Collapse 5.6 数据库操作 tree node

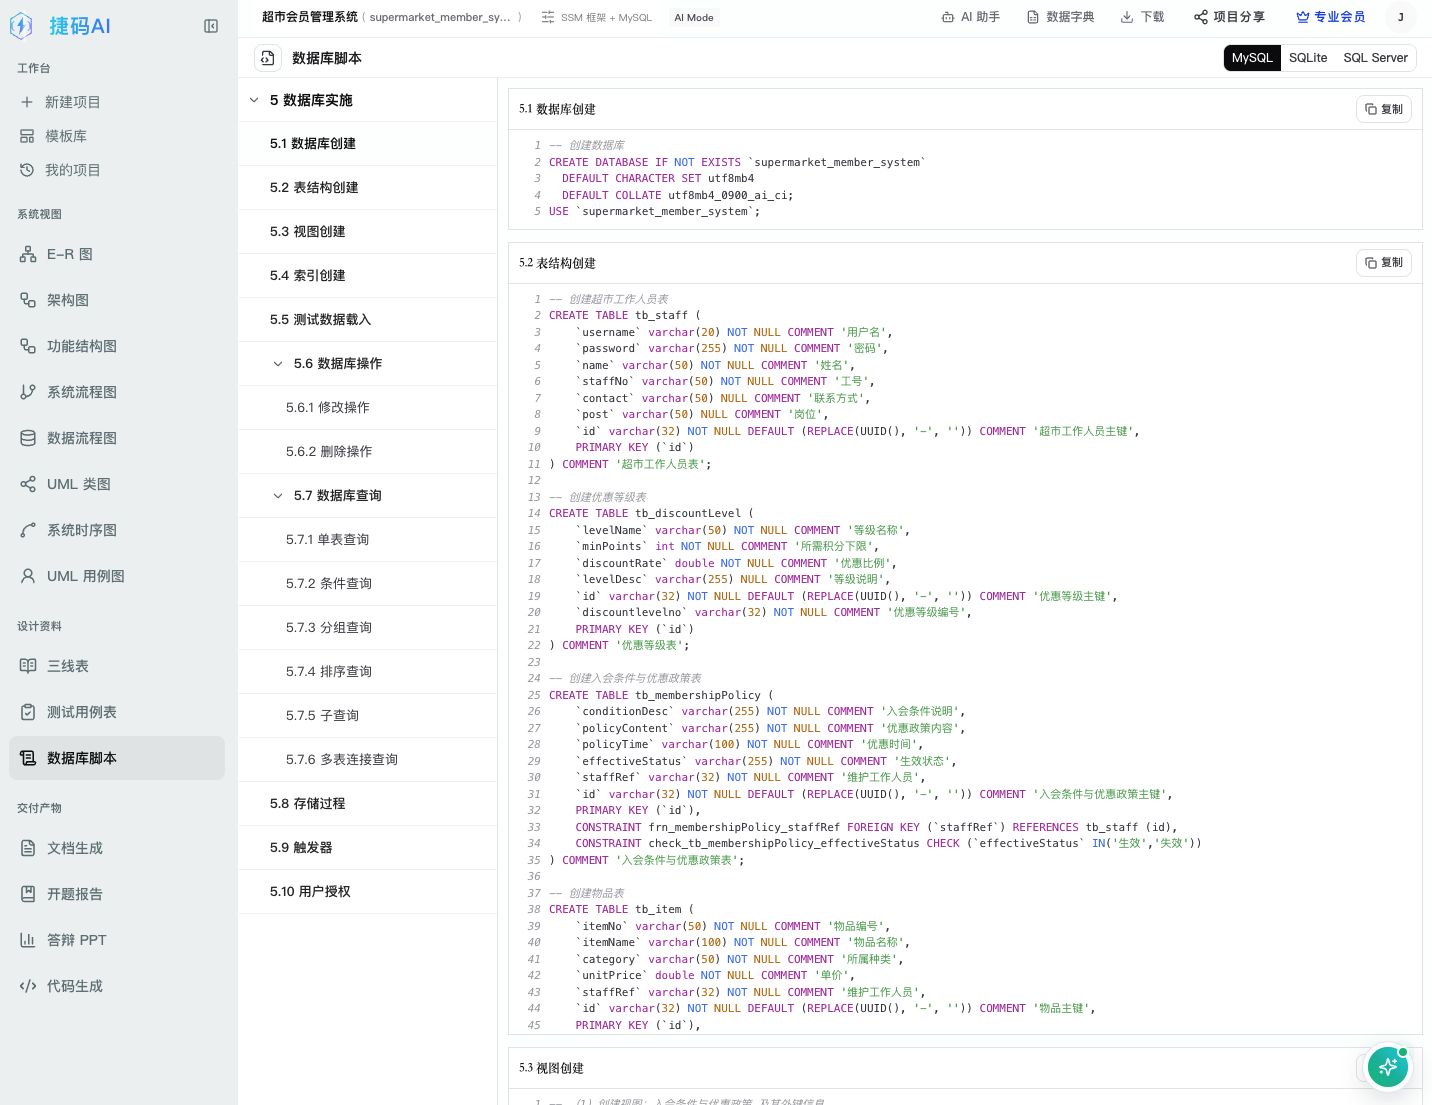(278, 364)
